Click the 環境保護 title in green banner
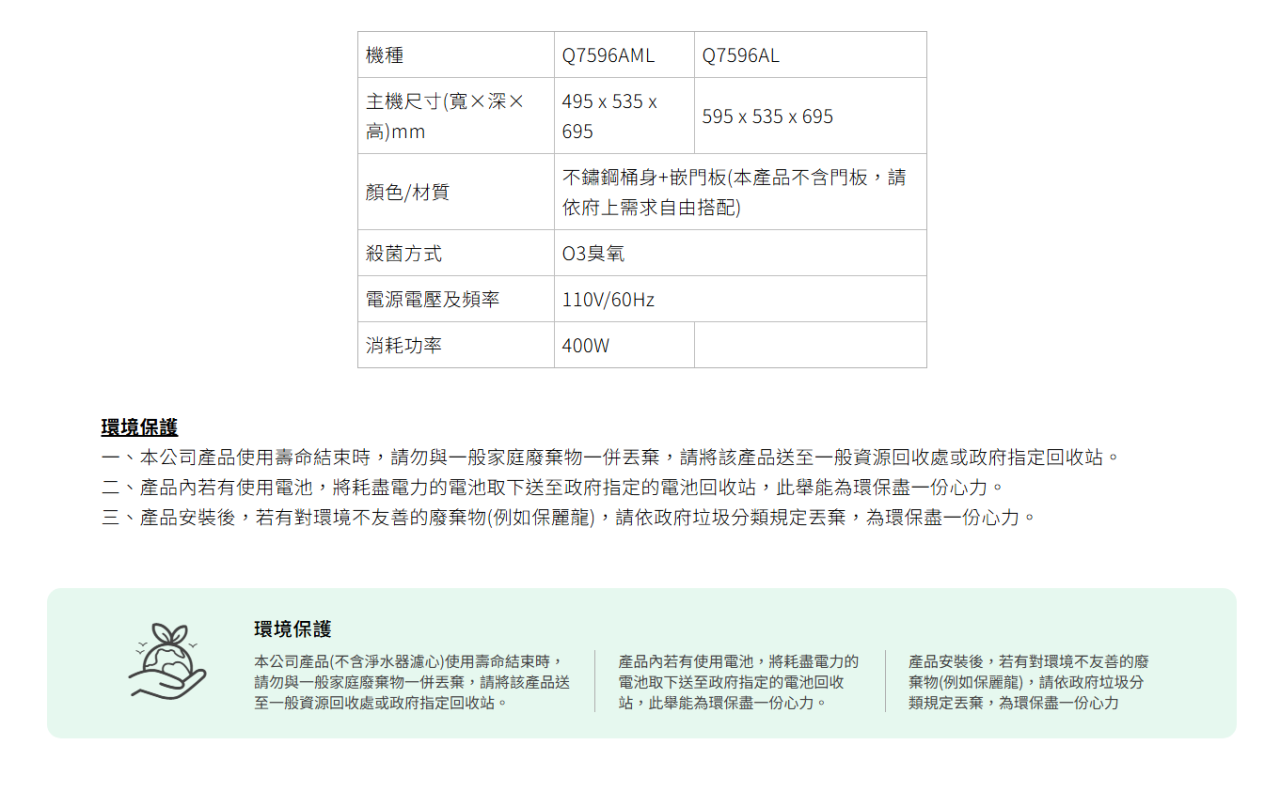Image resolution: width=1280 pixels, height=791 pixels. pyautogui.click(x=292, y=629)
